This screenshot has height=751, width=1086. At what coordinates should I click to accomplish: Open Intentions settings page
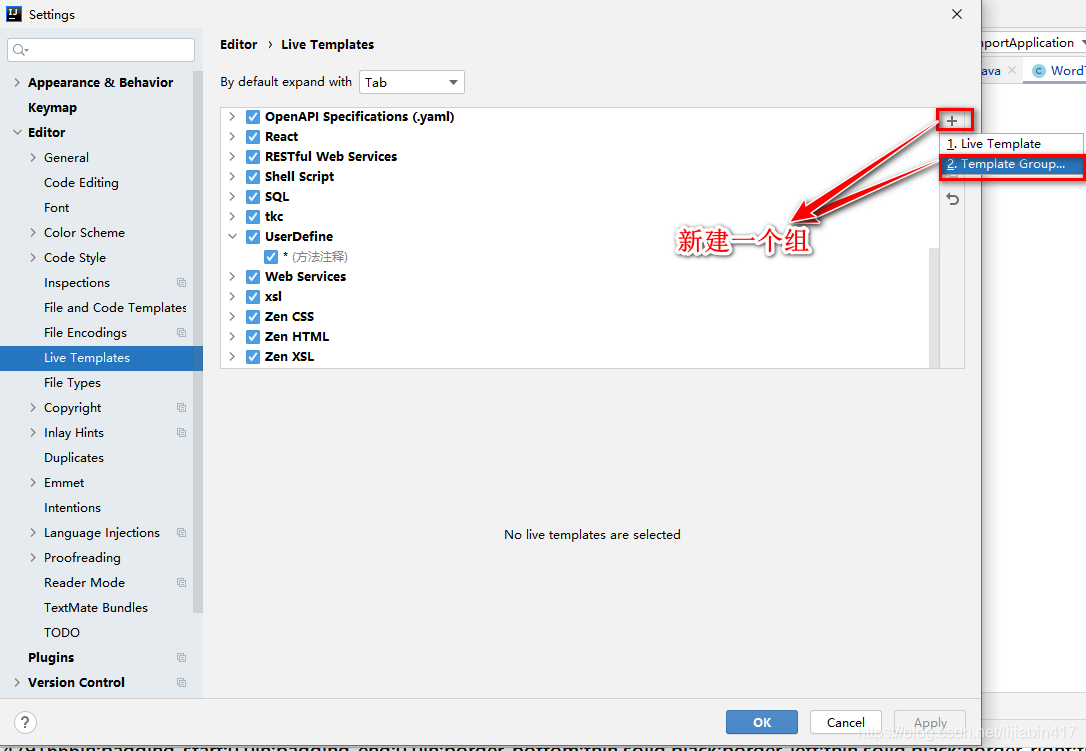tap(72, 508)
